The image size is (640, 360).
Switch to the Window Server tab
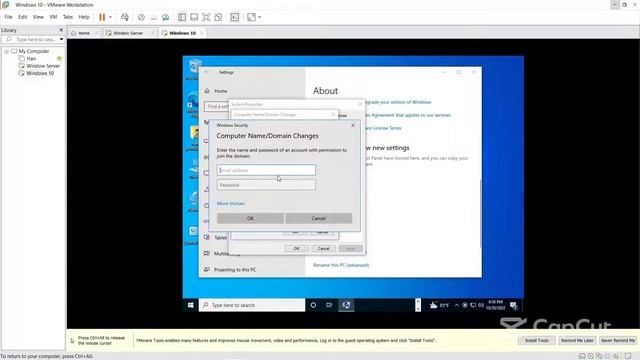(x=128, y=33)
